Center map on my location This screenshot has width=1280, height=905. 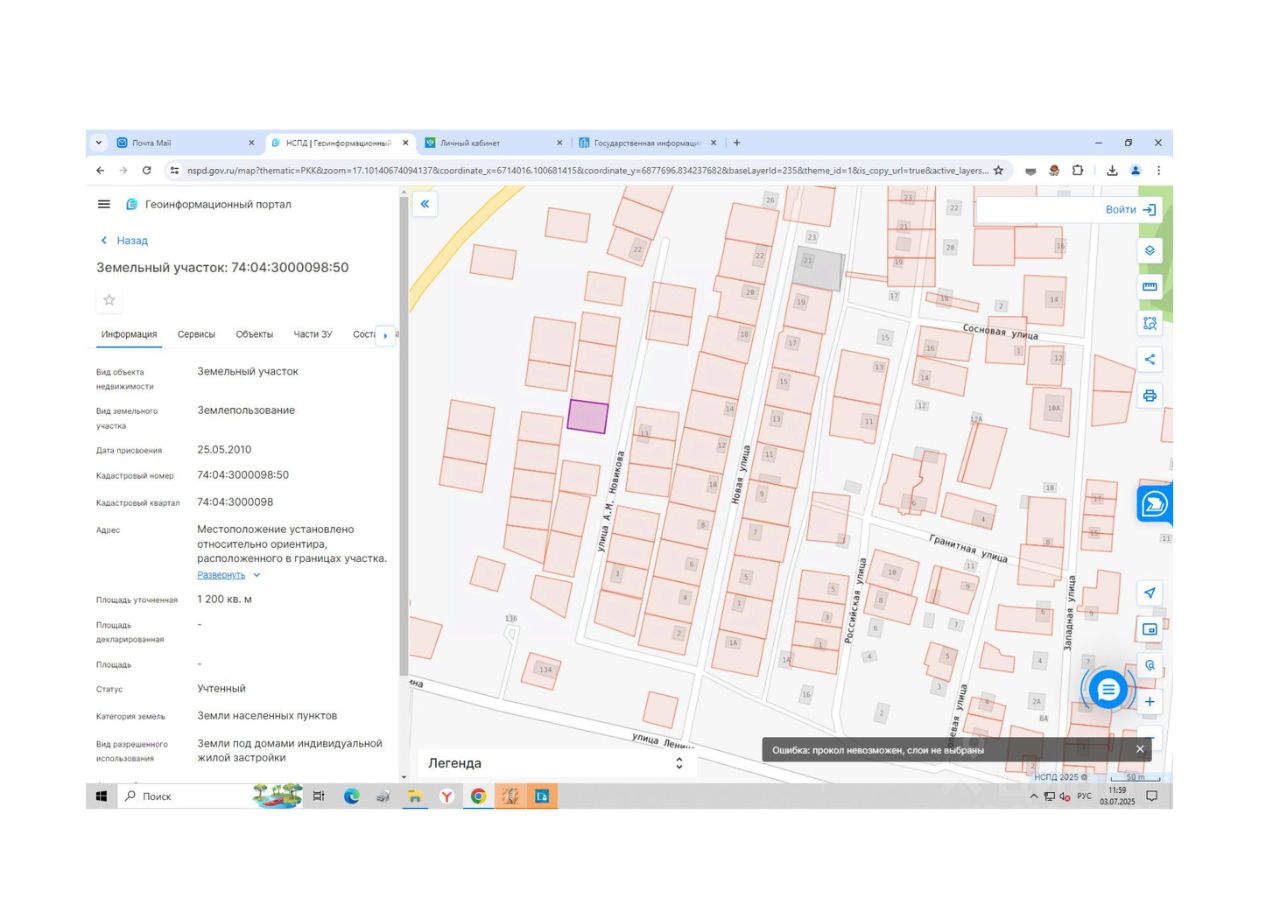(x=1149, y=593)
